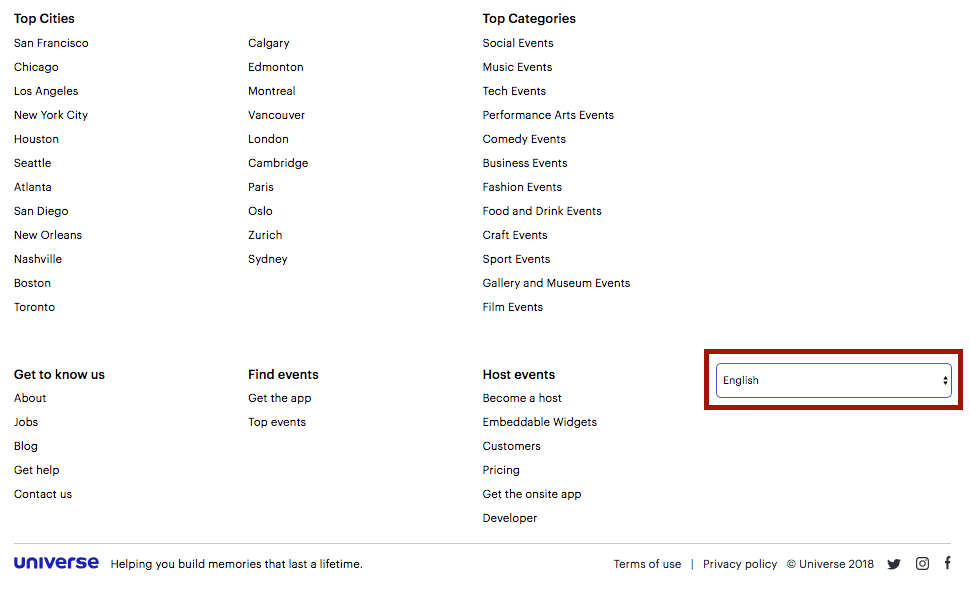This screenshot has height=599, width=970.
Task: Go to Oslo events
Action: click(260, 211)
